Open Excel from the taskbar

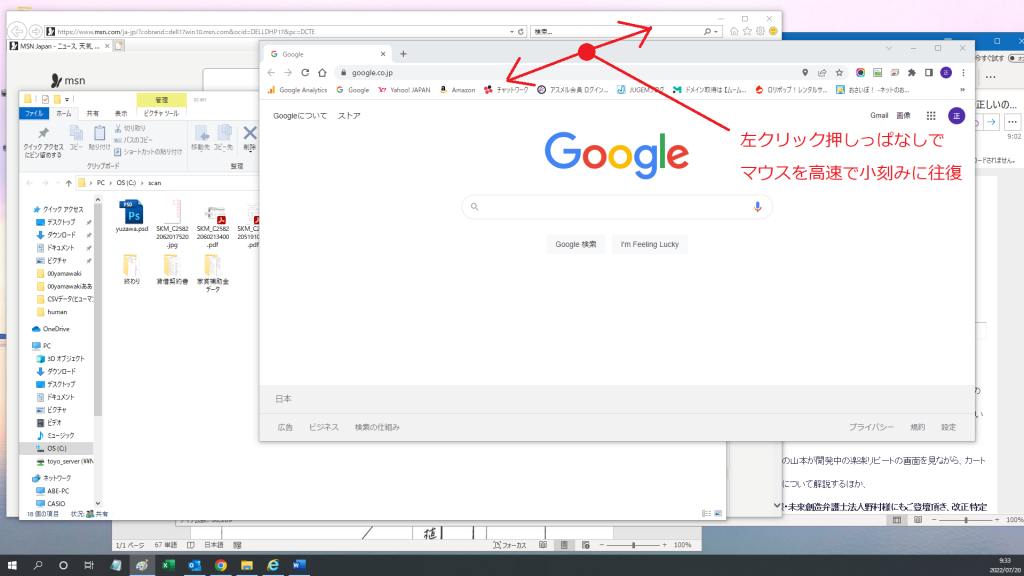[168, 565]
